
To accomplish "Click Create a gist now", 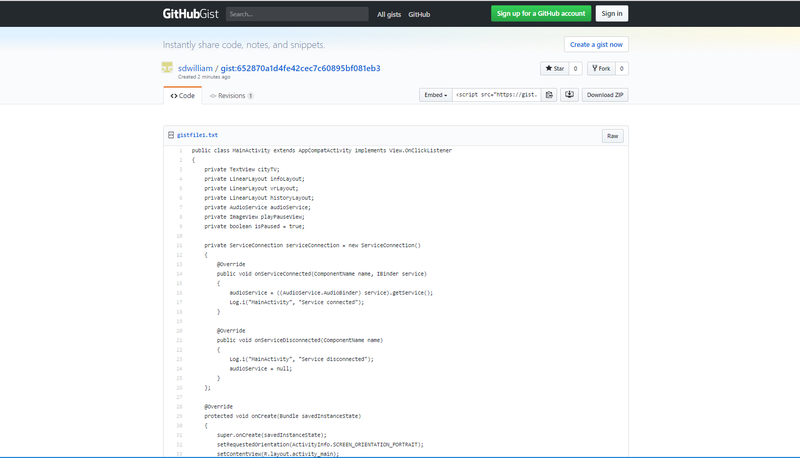I will tap(597, 44).
